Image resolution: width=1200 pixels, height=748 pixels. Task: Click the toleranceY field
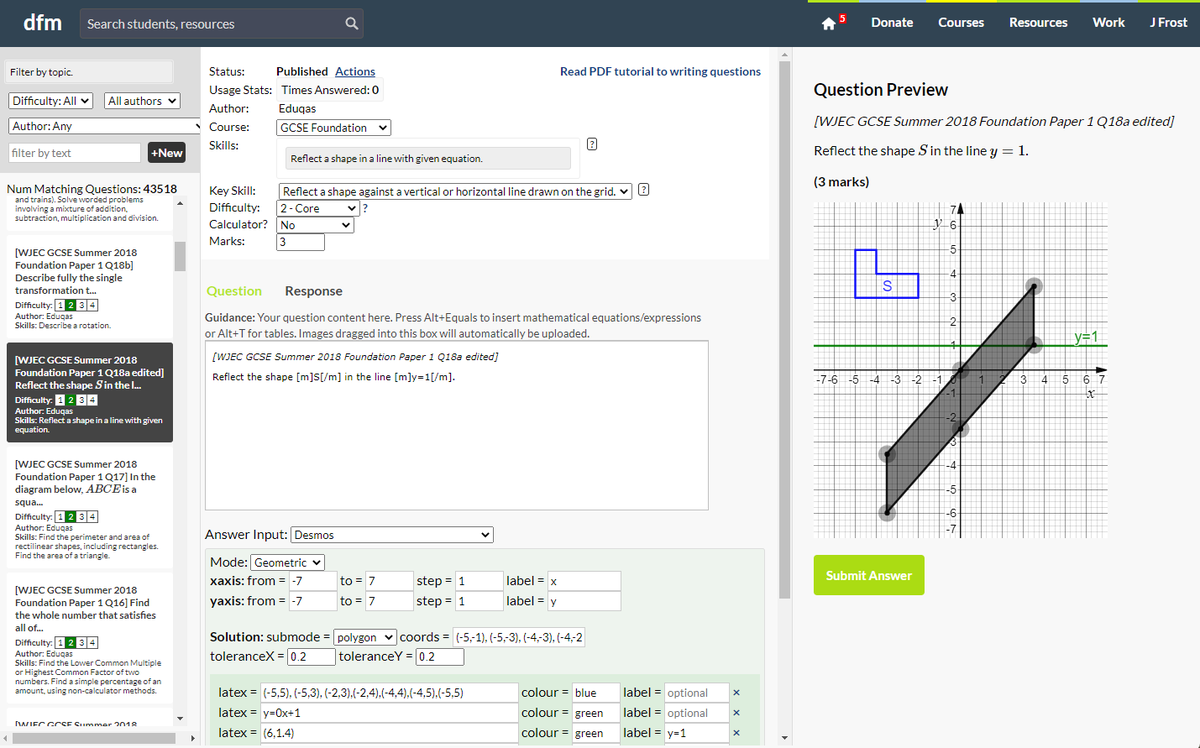(439, 657)
